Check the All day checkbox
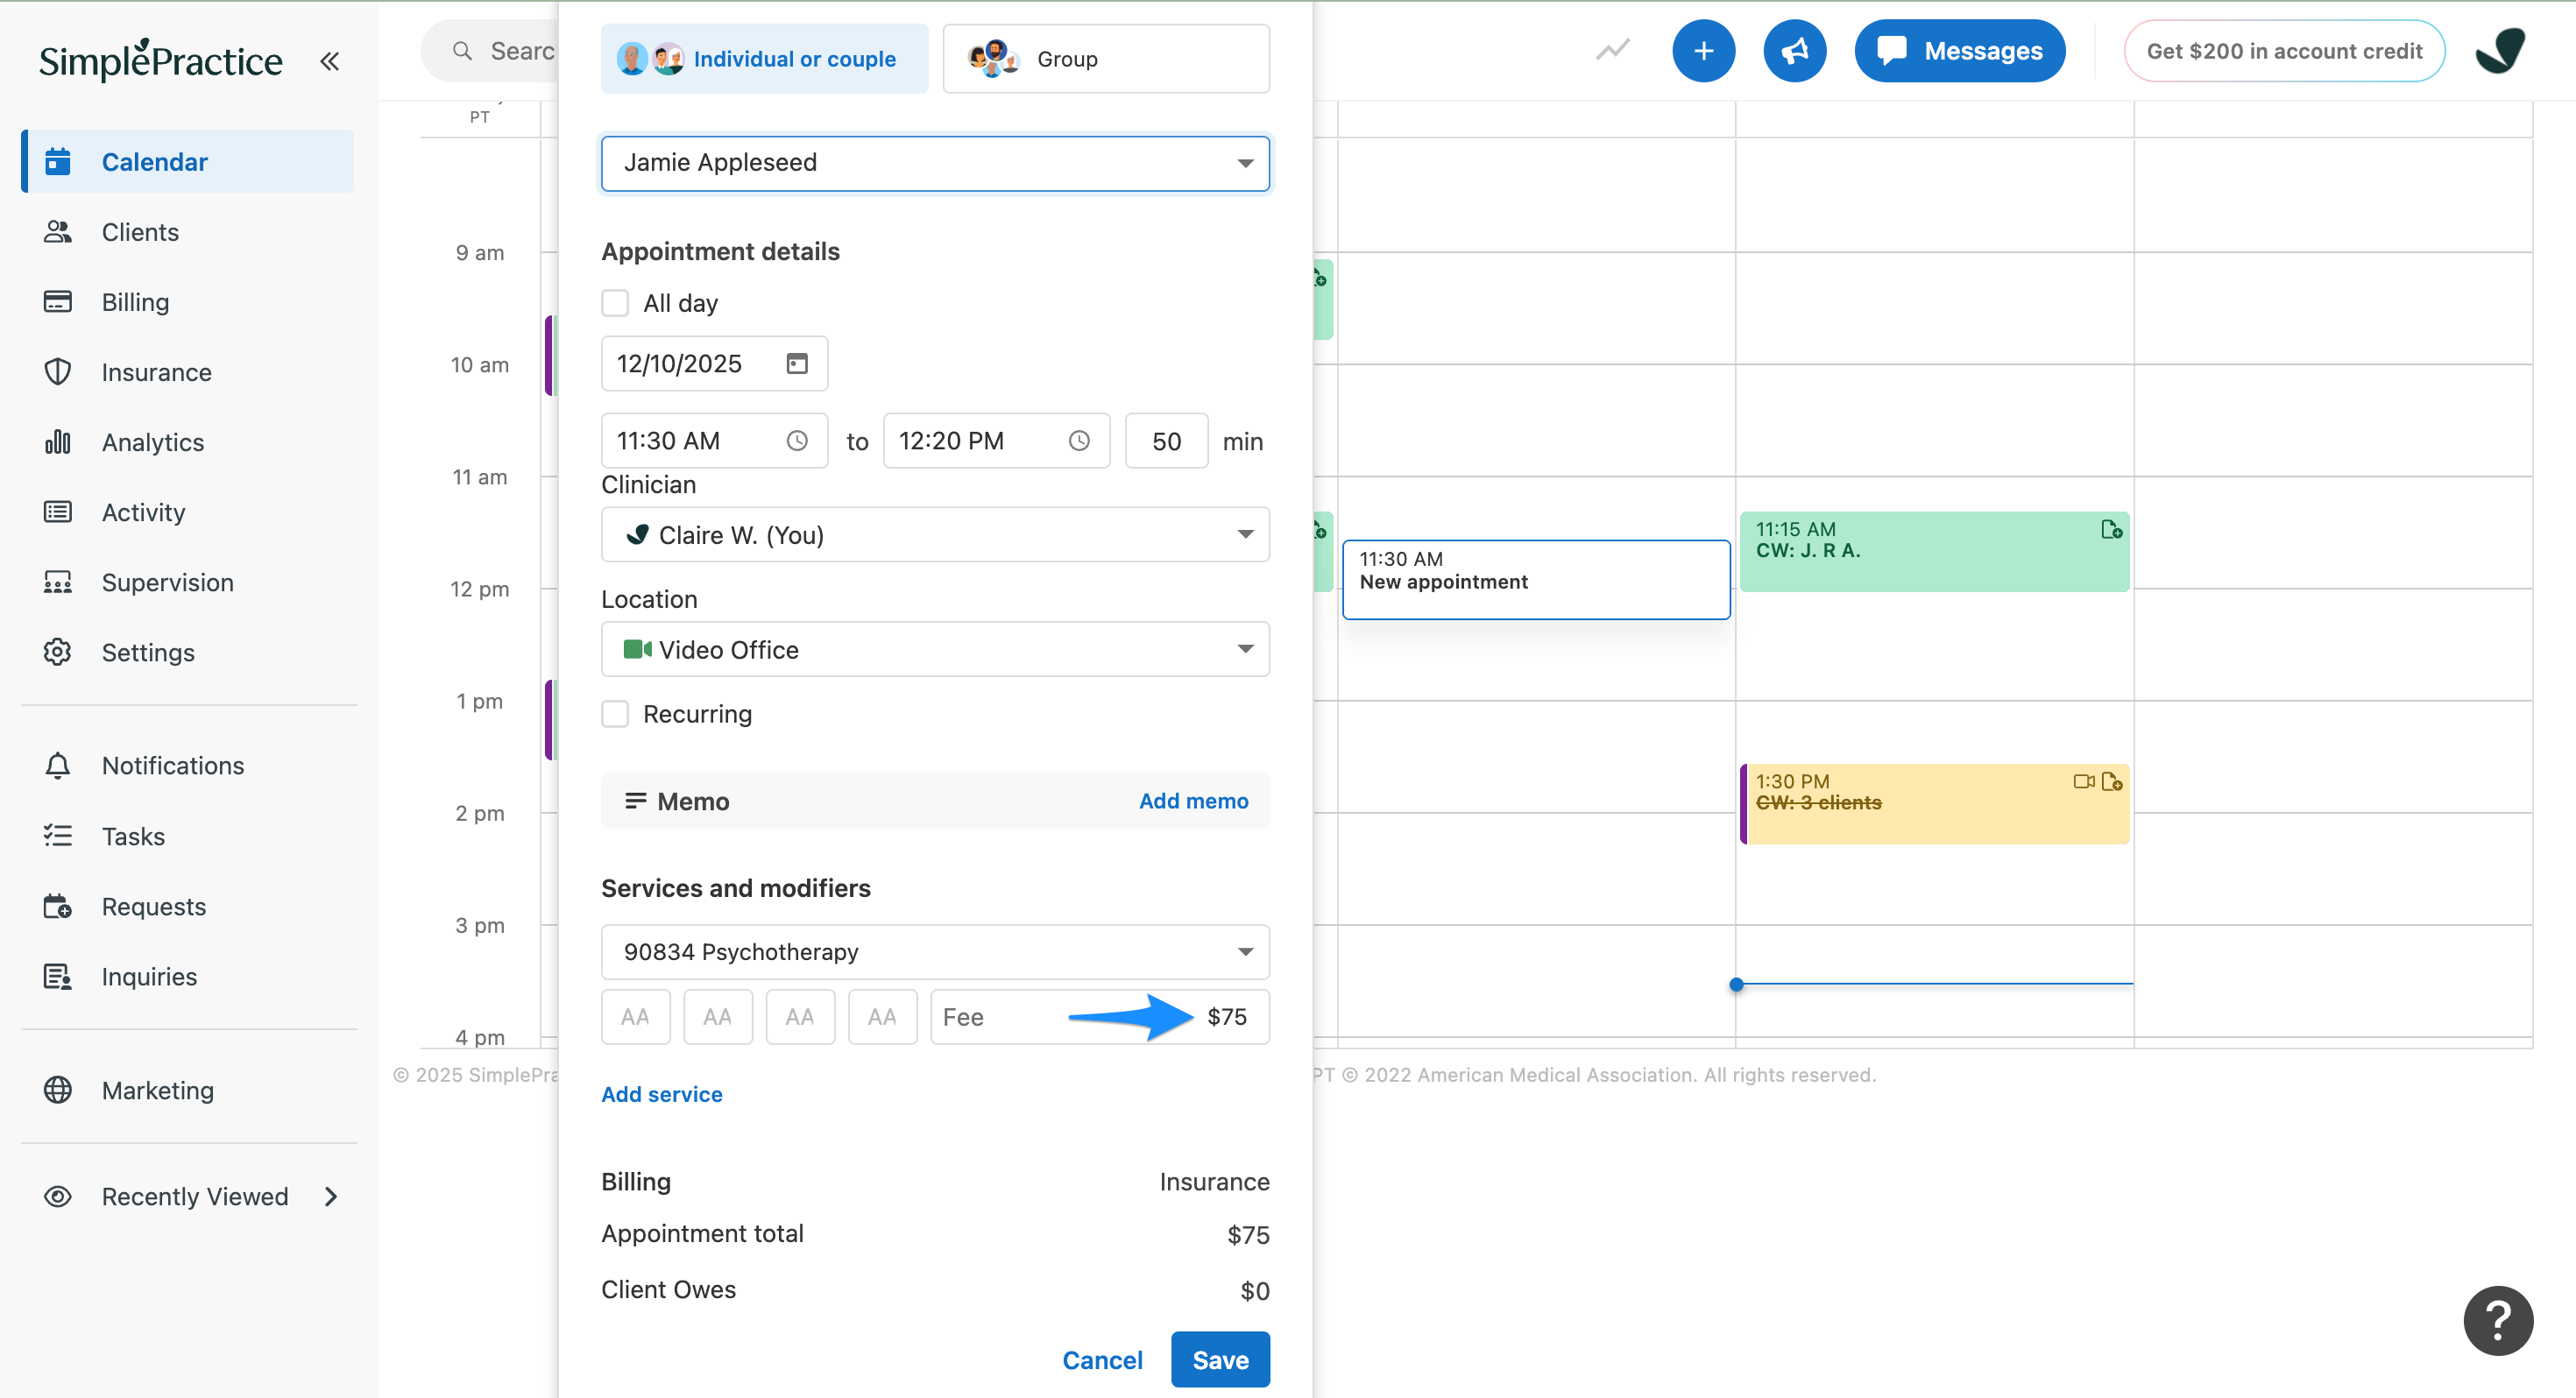 tap(615, 303)
